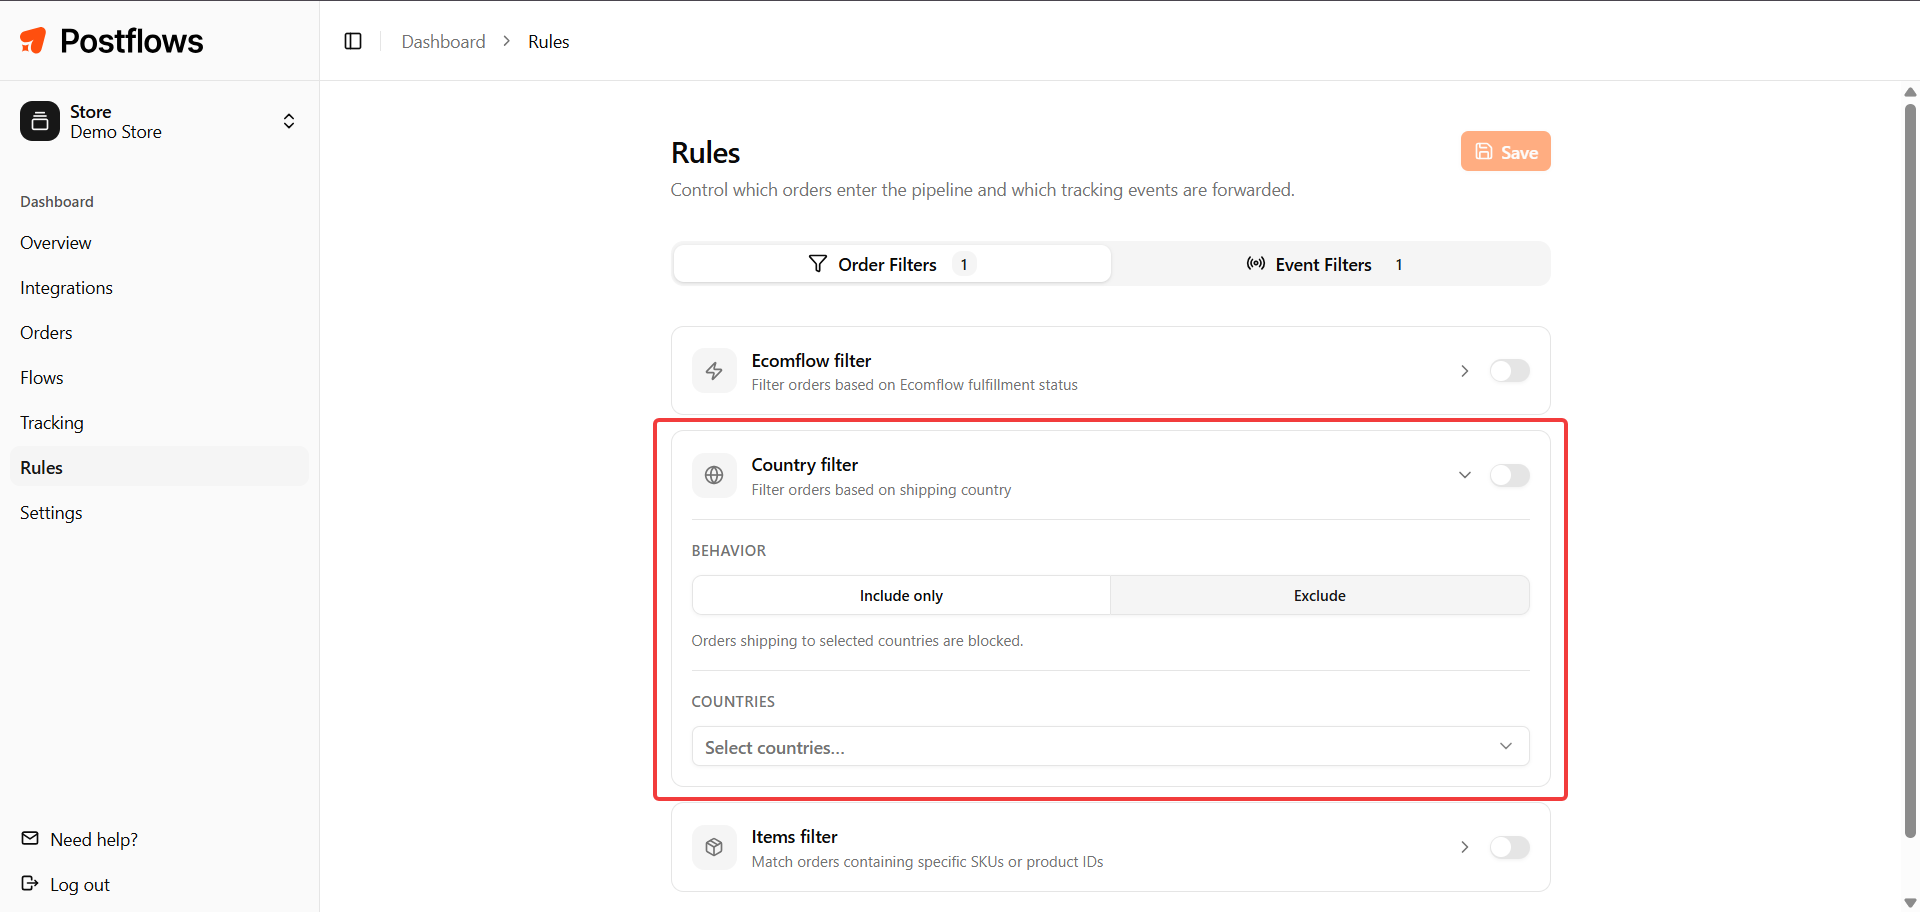
Task: Switch to the Order Filters tab
Action: 892,264
